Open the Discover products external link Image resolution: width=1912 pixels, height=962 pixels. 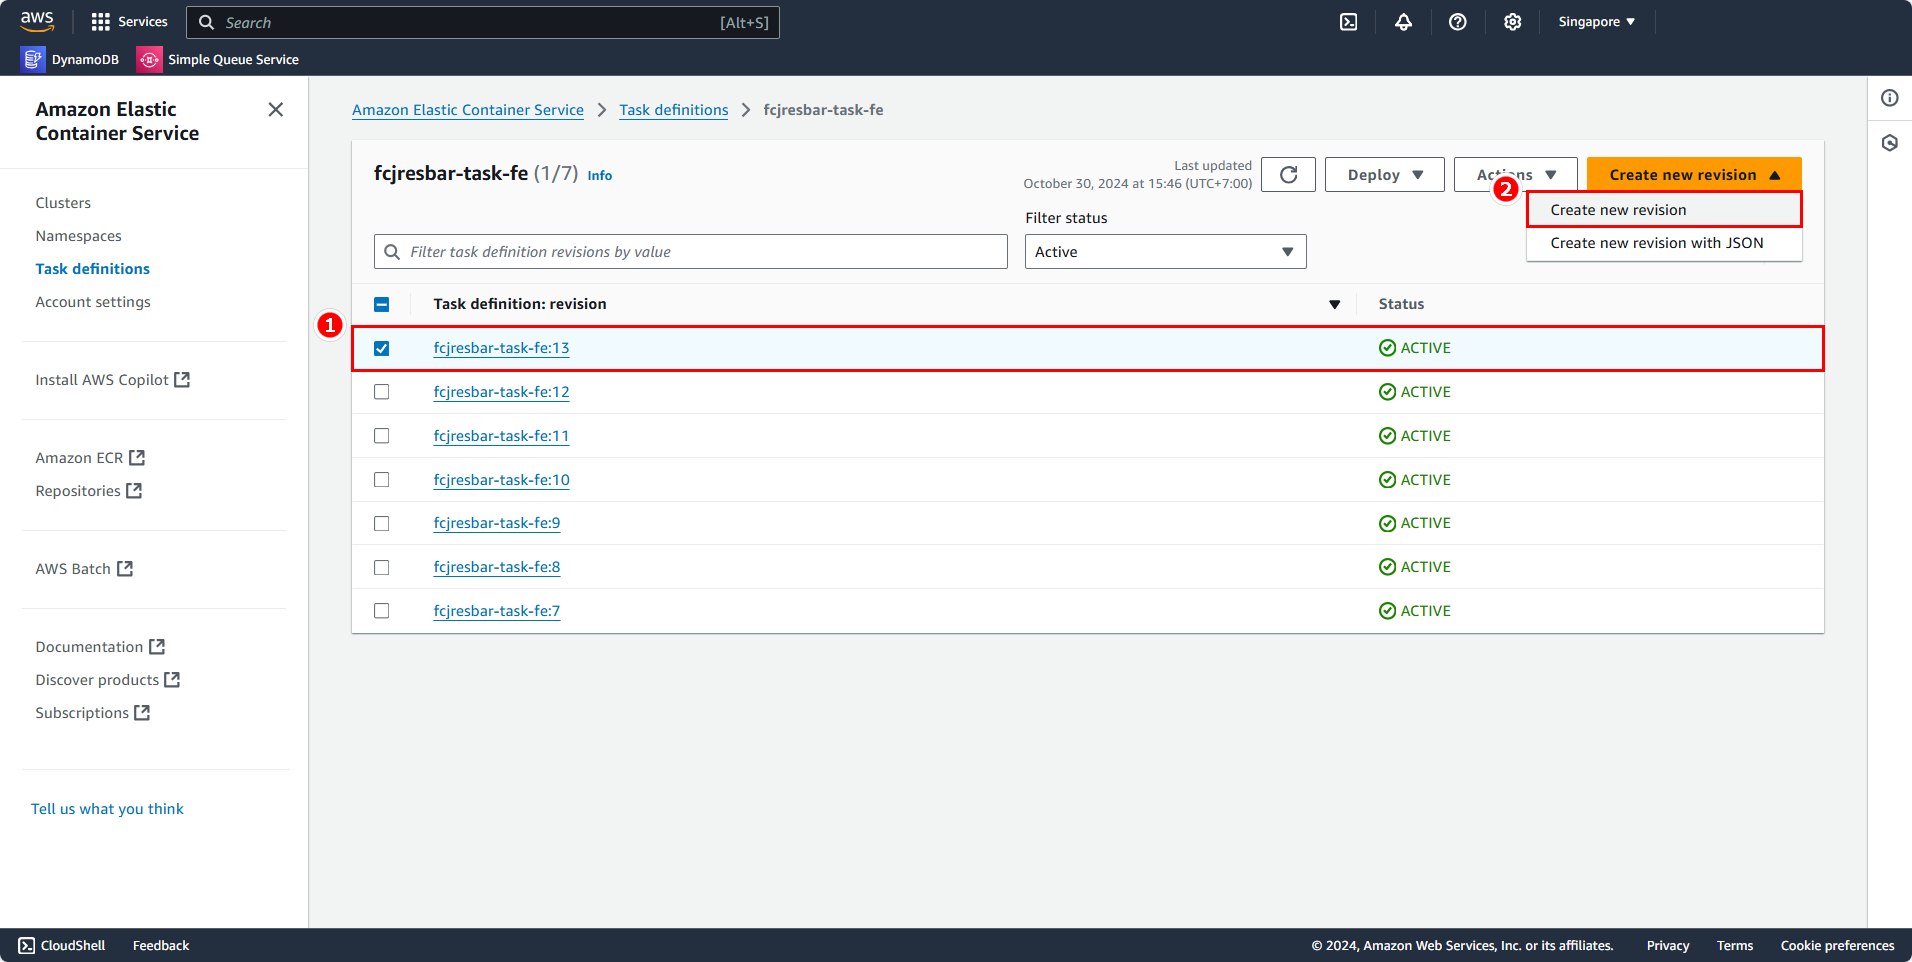coord(107,680)
